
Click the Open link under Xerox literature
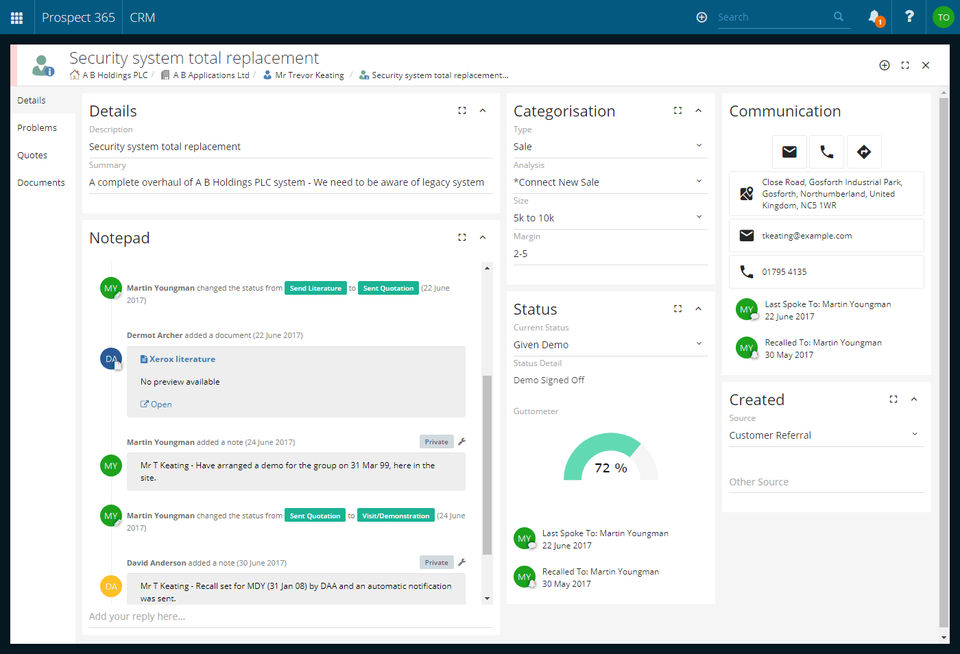click(156, 404)
